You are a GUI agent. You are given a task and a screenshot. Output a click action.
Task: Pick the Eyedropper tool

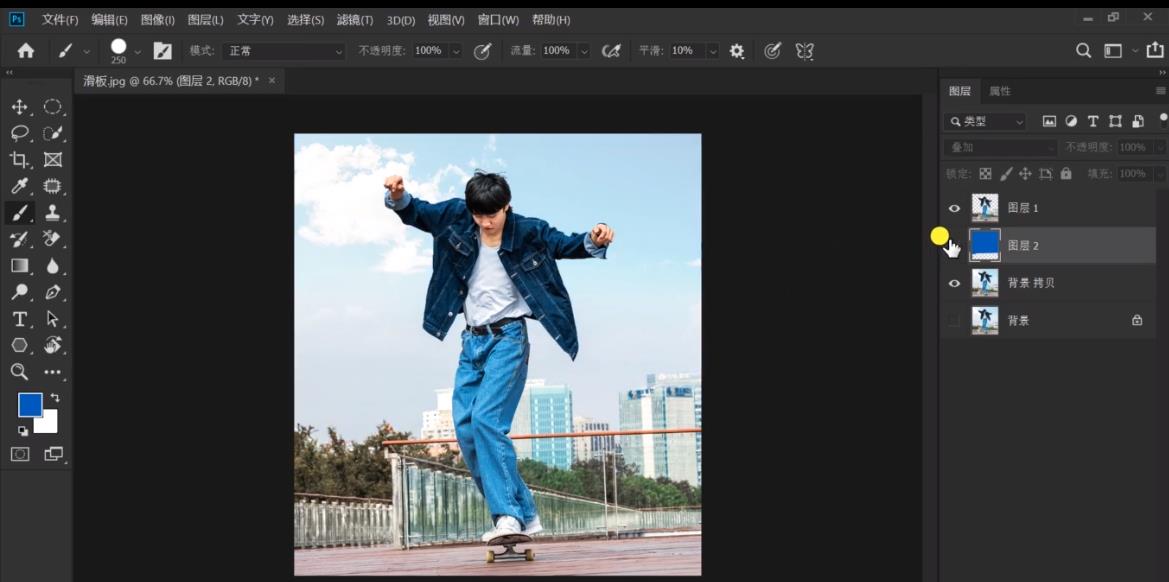pos(19,186)
